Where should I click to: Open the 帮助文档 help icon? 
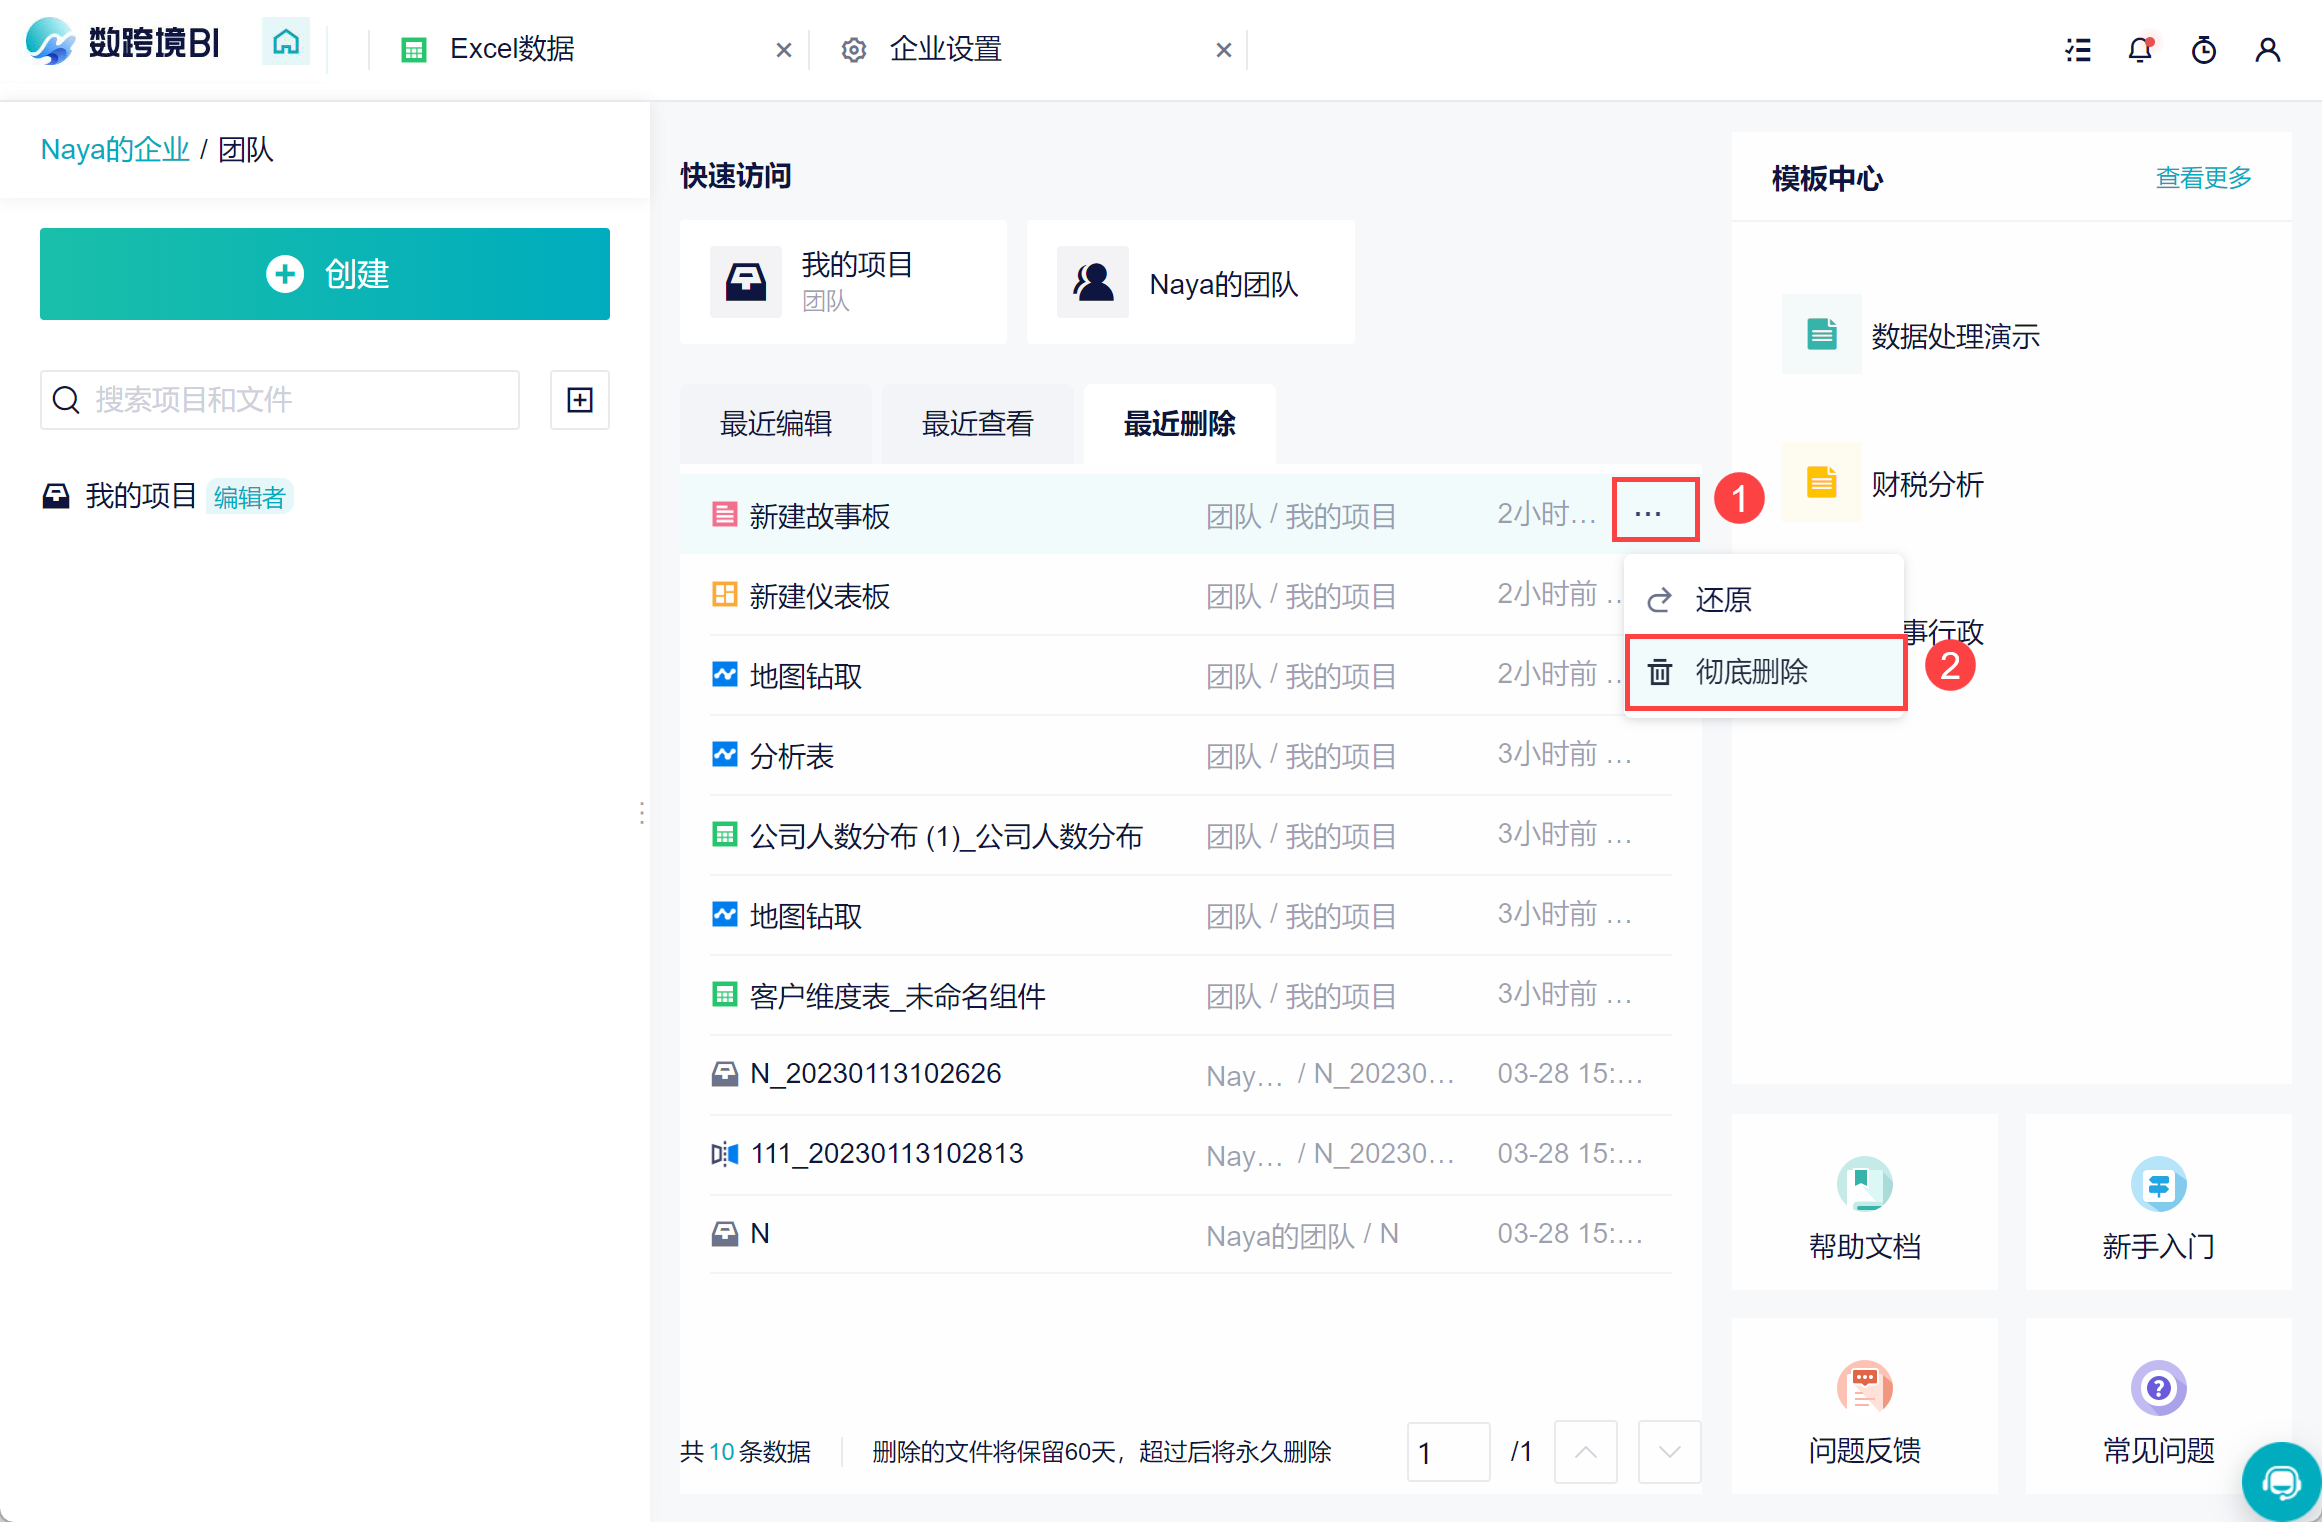[x=1864, y=1185]
